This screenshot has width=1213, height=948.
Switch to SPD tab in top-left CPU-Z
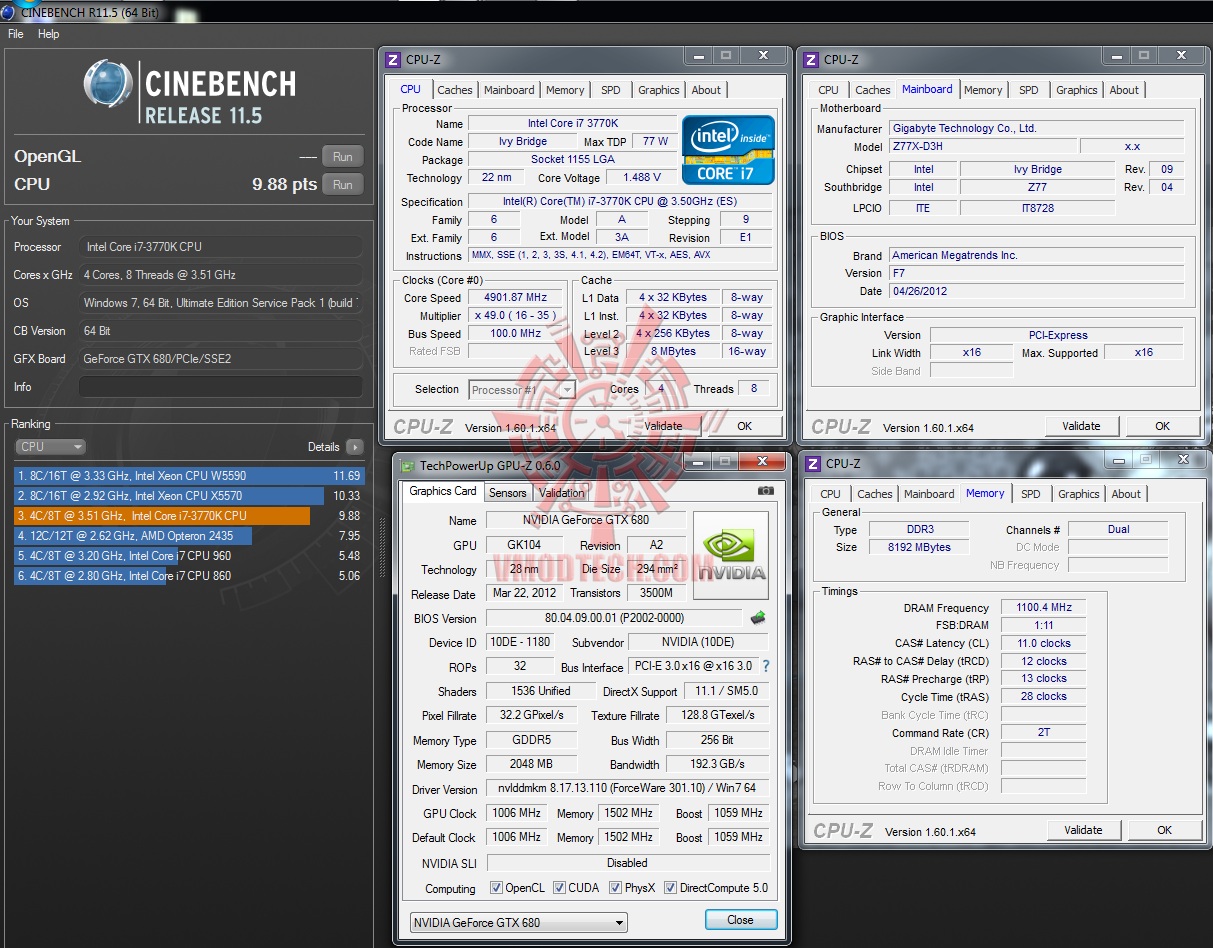[611, 90]
